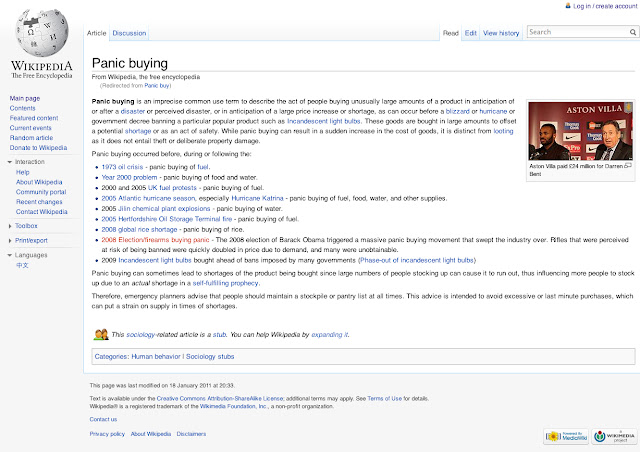Open the Aston Villa press photo
Image resolution: width=640 pixels, height=452 pixels.
[580, 131]
